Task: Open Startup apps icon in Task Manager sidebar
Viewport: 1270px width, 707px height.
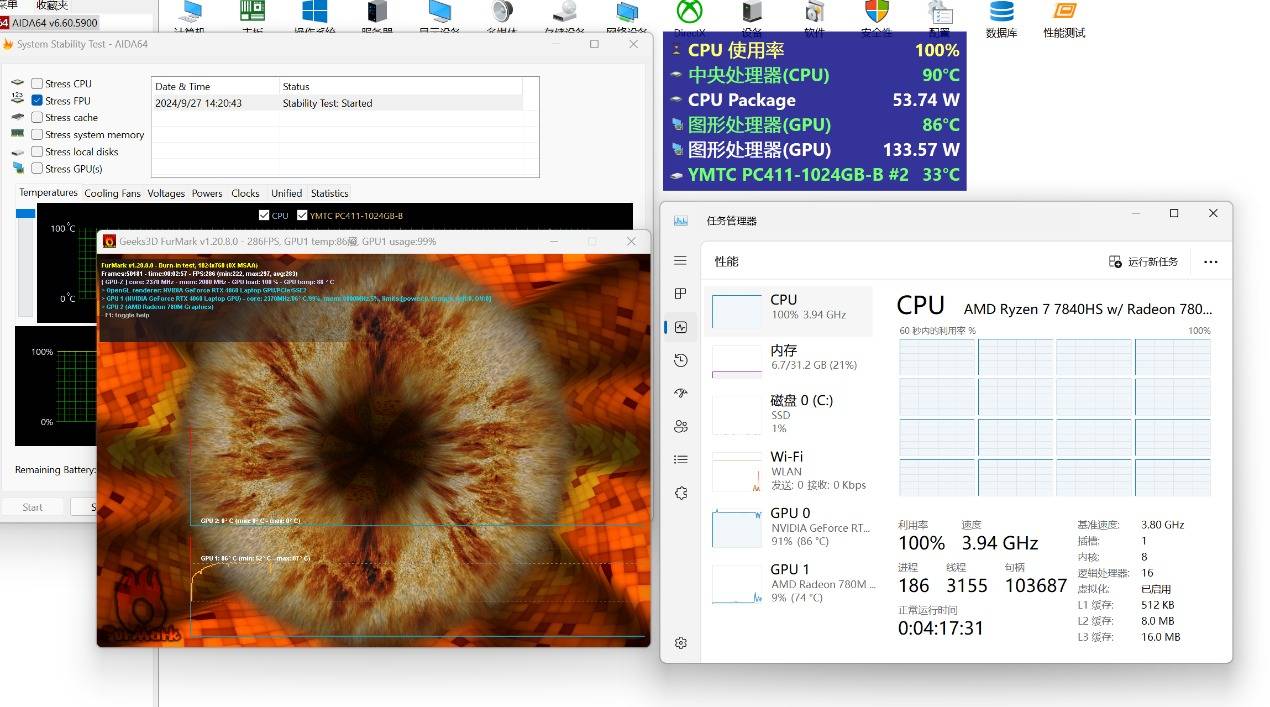Action: 681,393
